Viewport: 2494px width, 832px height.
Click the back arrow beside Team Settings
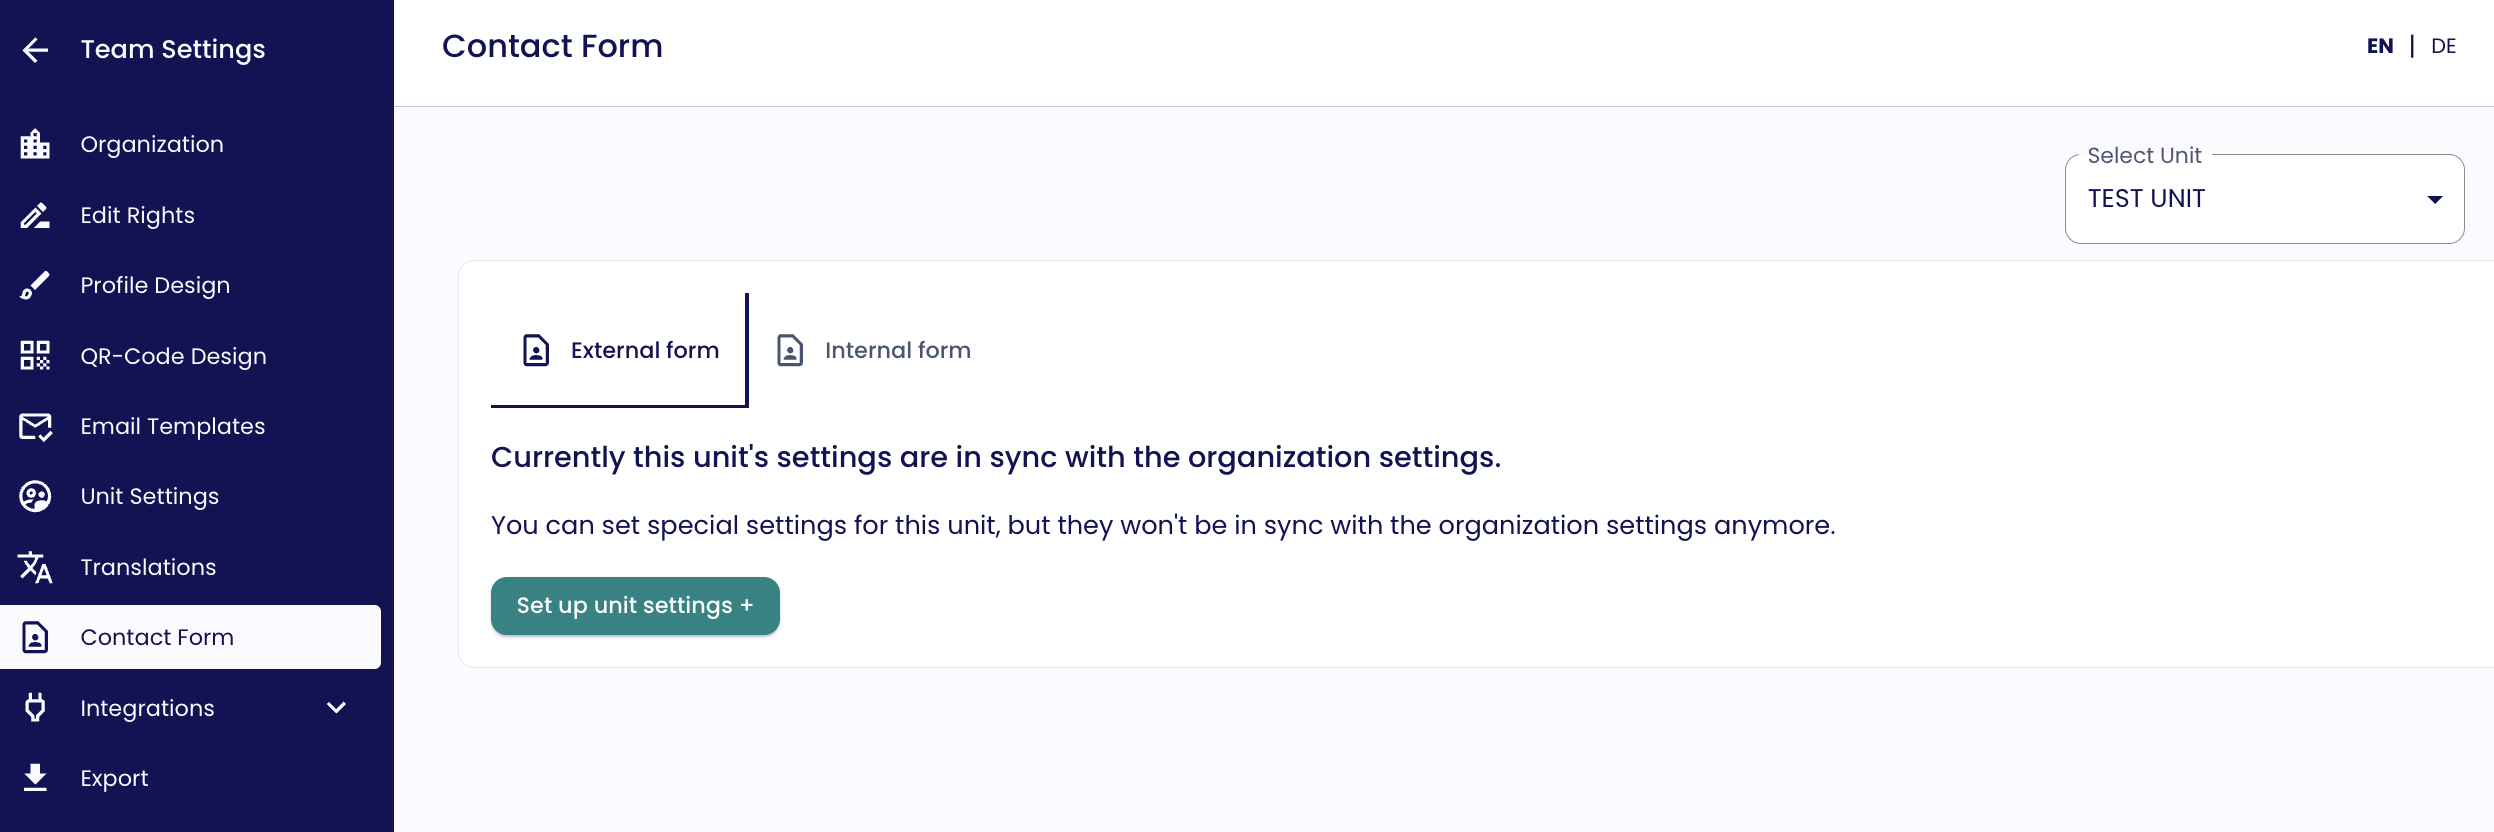tap(35, 50)
